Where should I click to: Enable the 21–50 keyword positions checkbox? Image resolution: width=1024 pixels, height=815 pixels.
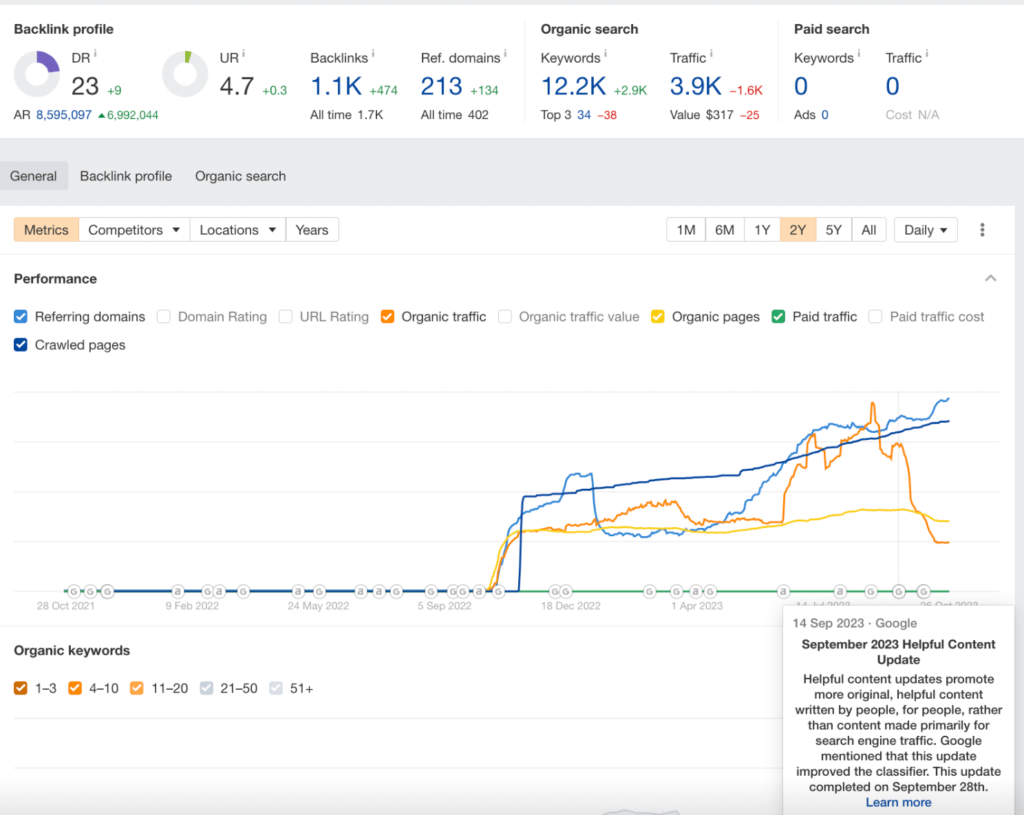[206, 688]
